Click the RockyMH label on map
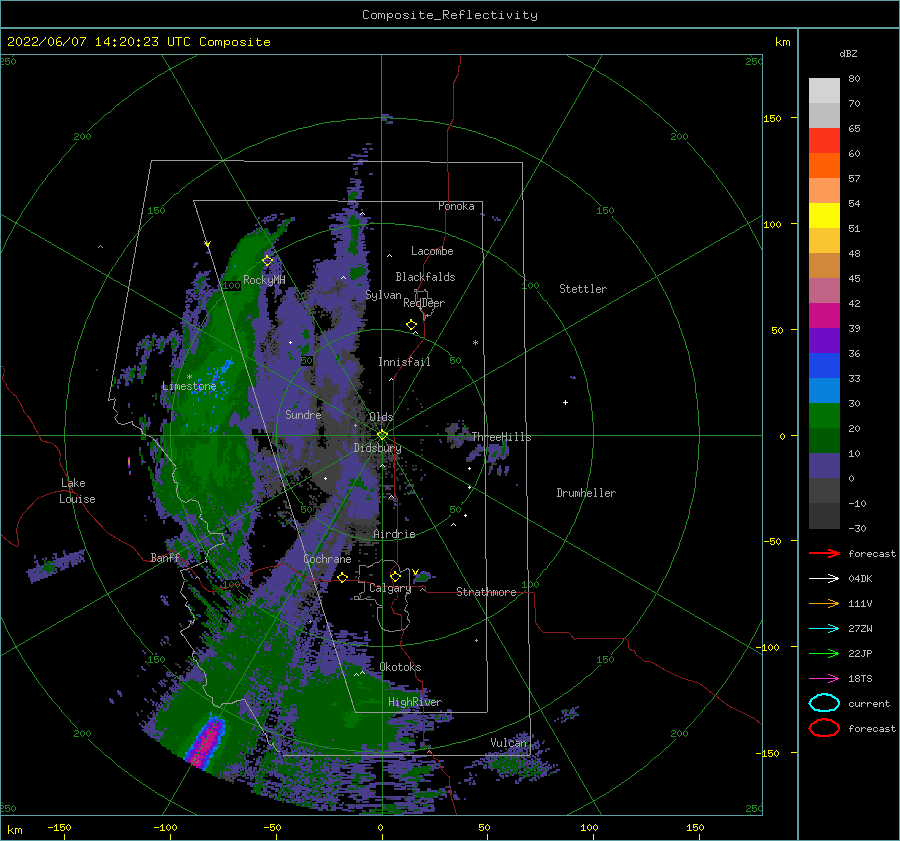900x841 pixels. tap(264, 280)
